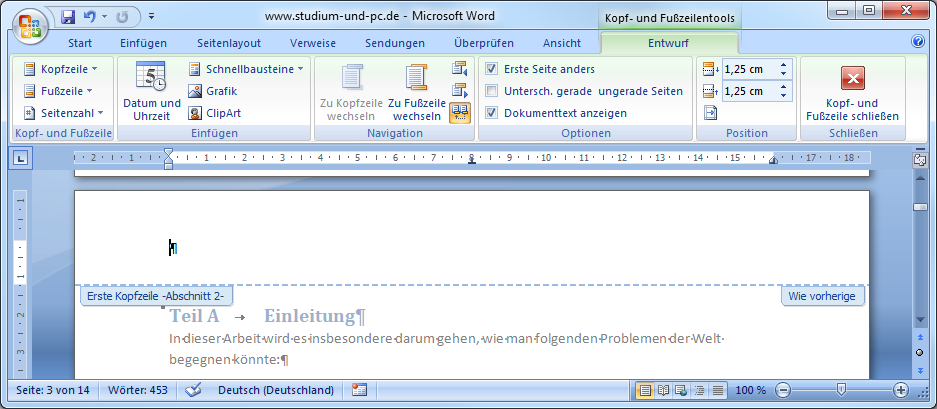This screenshot has height=409, width=937.
Task: Switch to the Einfügen tab
Action: 143,43
